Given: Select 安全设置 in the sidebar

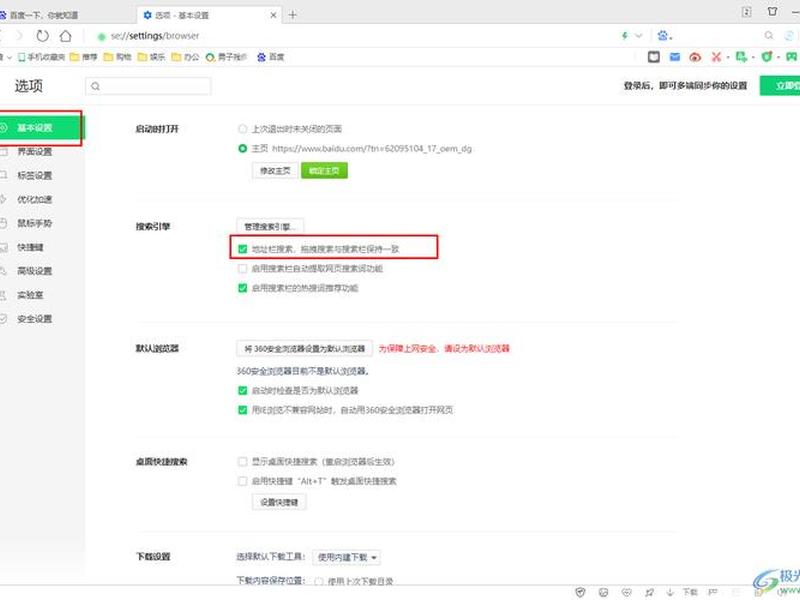Looking at the screenshot, I should click(x=35, y=319).
